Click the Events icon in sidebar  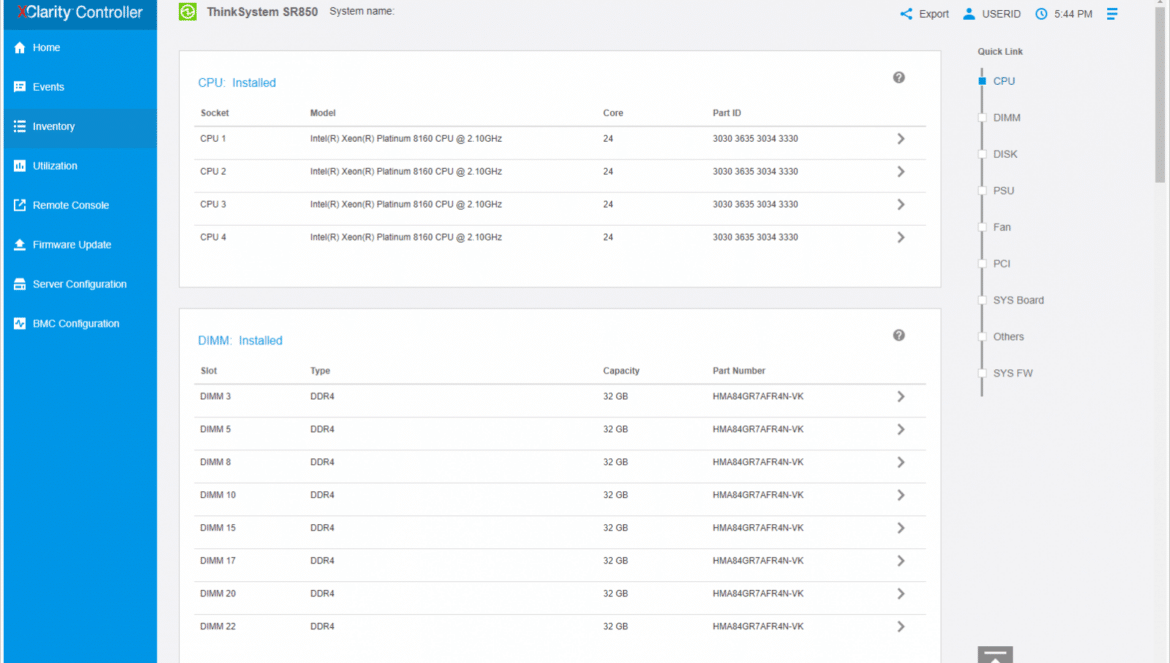pyautogui.click(x=19, y=87)
